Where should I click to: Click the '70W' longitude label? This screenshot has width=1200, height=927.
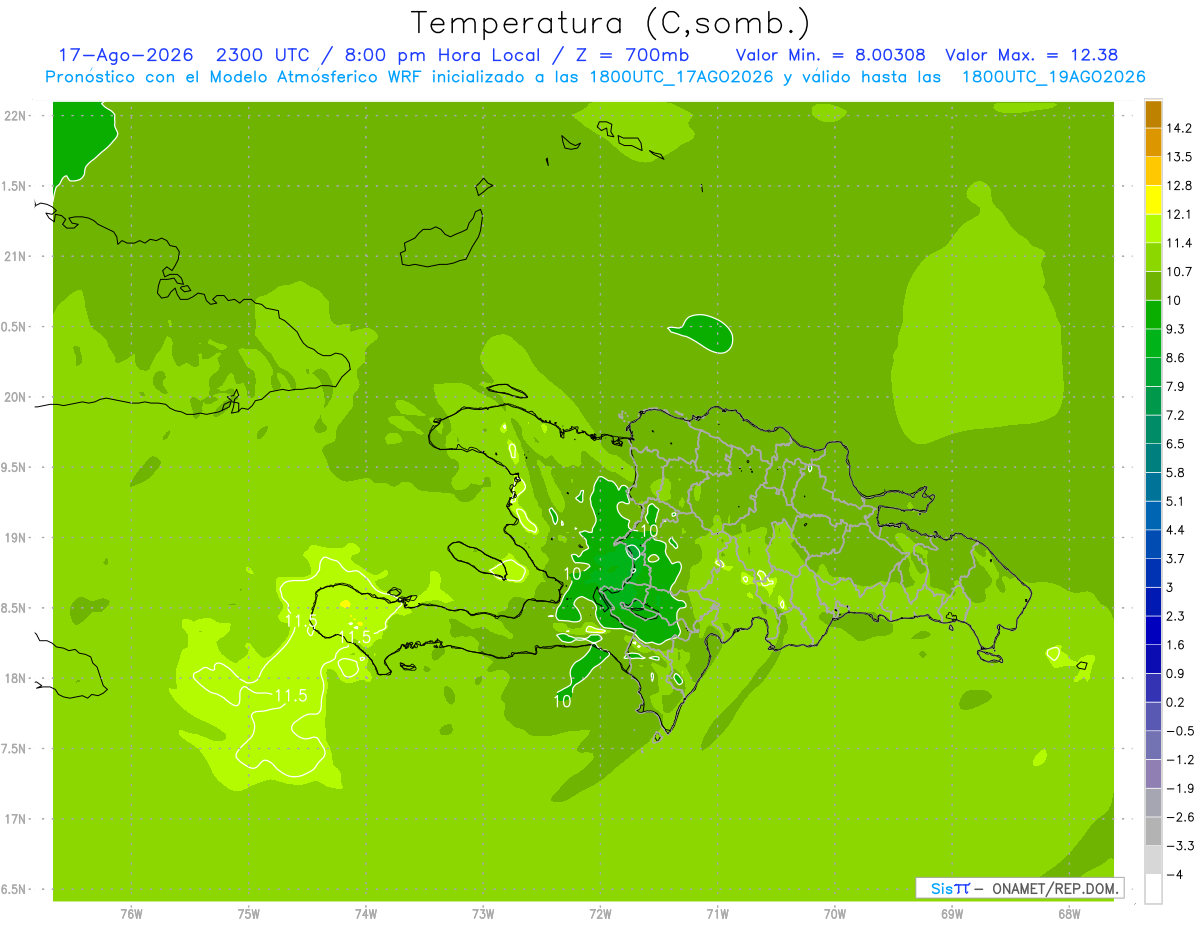(x=835, y=914)
